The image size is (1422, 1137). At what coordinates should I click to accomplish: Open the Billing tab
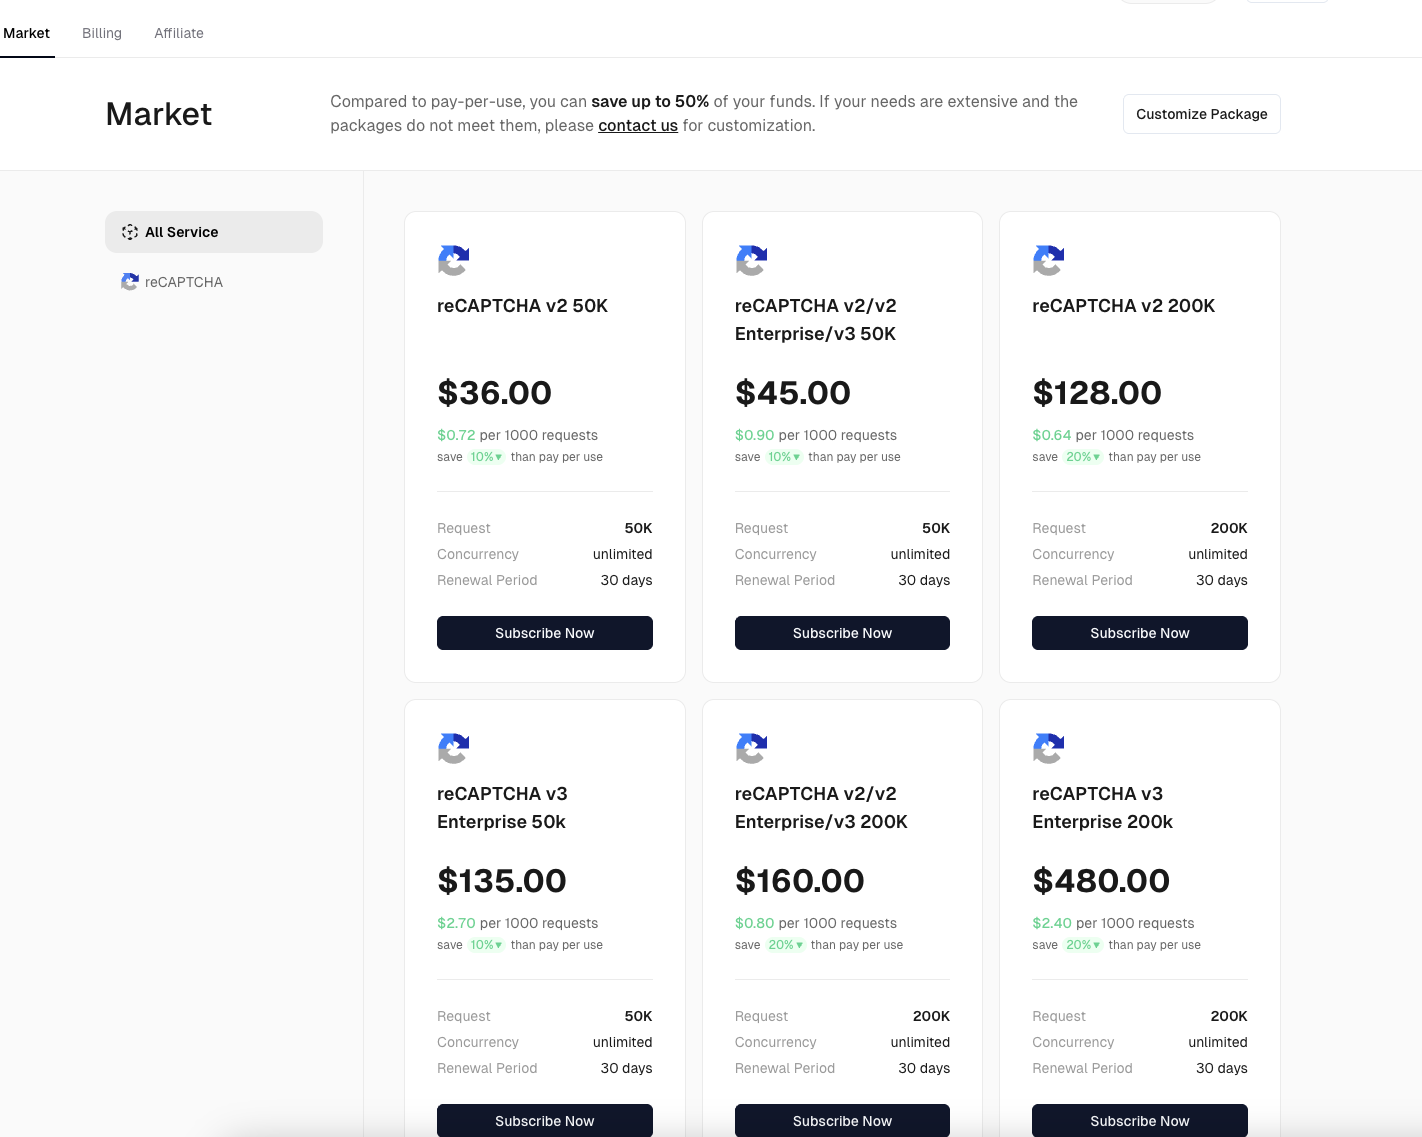pyautogui.click(x=102, y=33)
